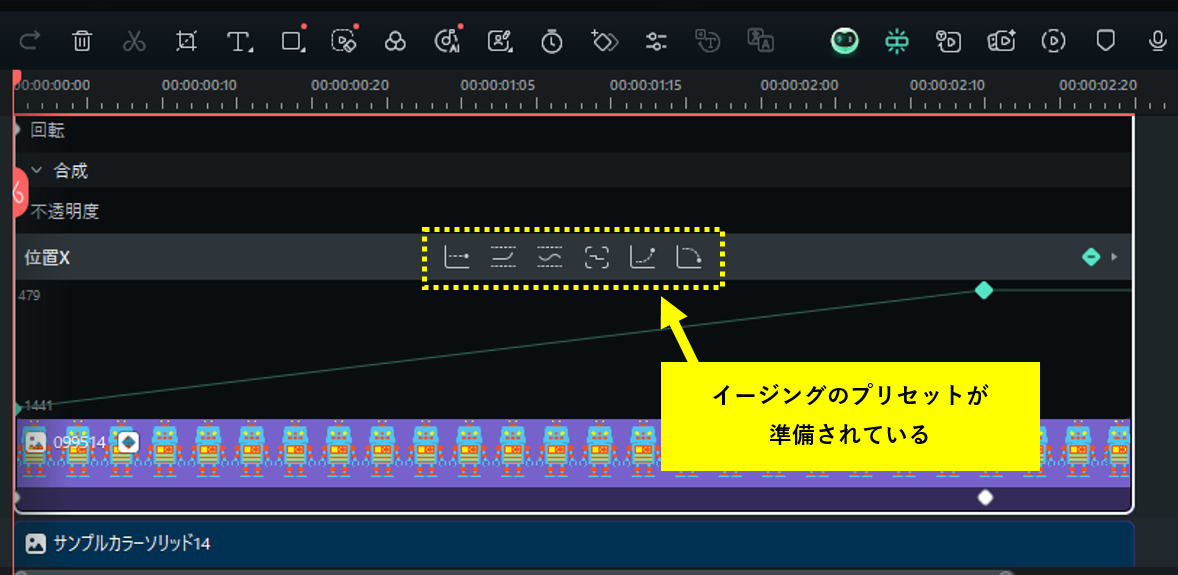Click the ruler at 00:00:02:00
The image size is (1178, 575).
coord(799,84)
